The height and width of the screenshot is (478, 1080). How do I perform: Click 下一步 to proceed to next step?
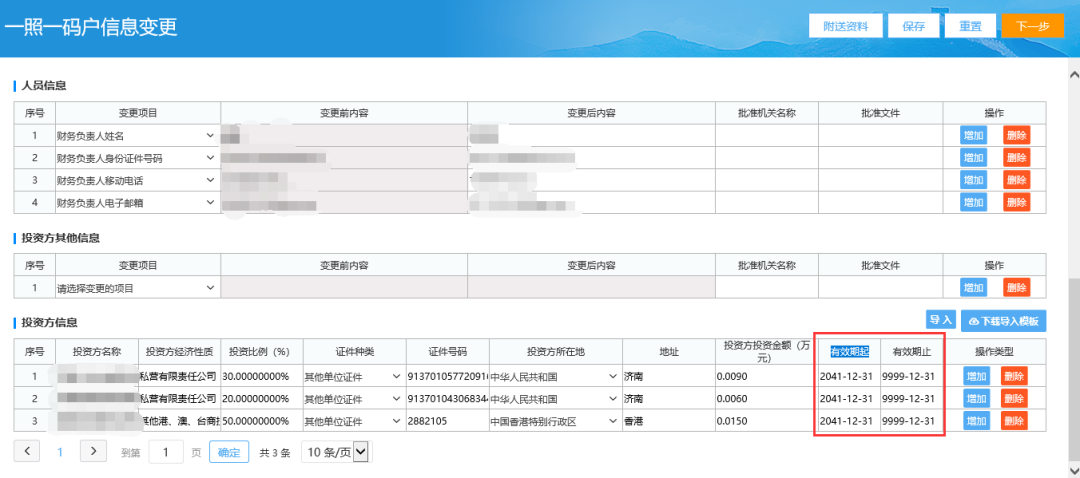tap(1032, 26)
